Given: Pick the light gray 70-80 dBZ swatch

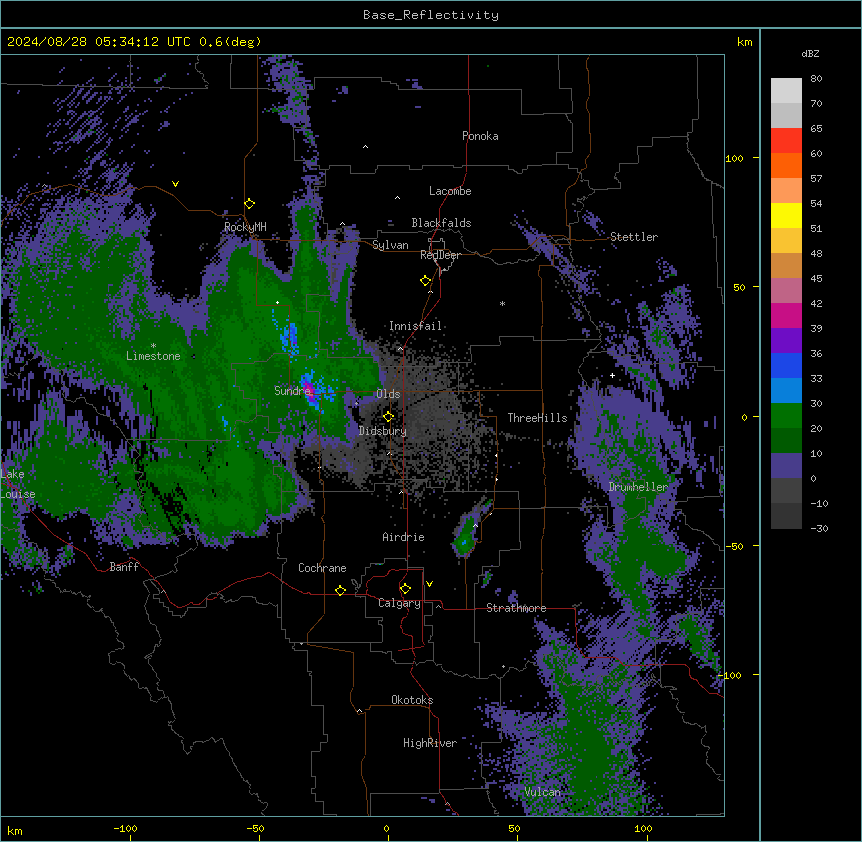Looking at the screenshot, I should coord(786,91).
